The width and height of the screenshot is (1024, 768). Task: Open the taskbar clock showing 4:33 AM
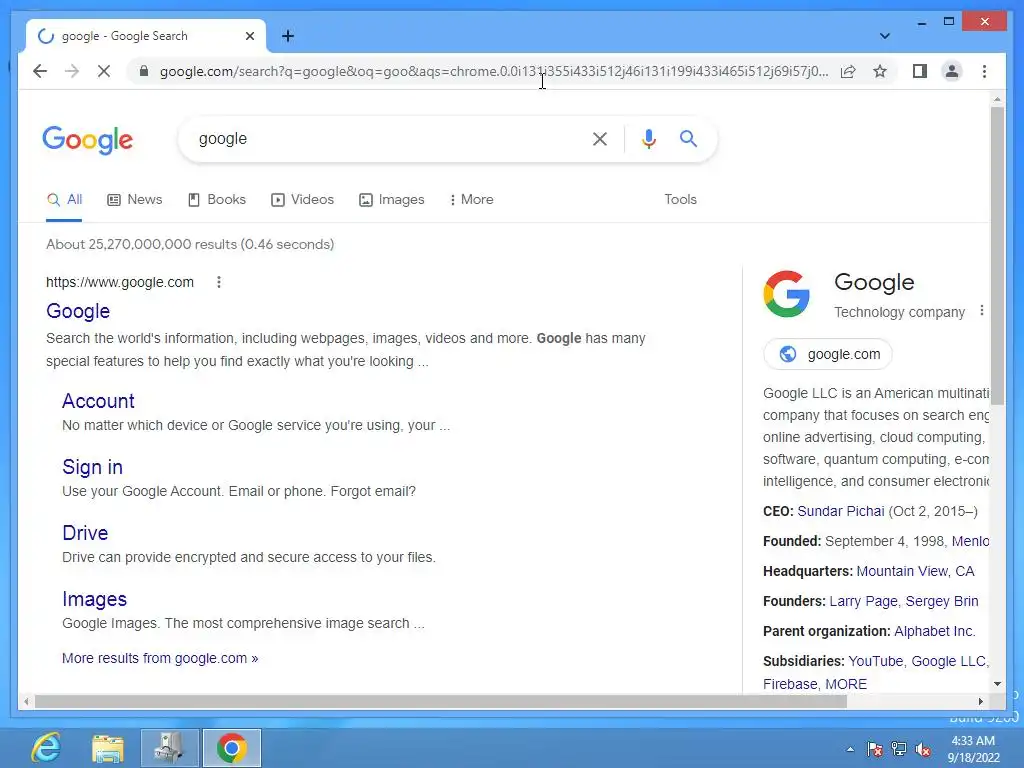(x=973, y=749)
